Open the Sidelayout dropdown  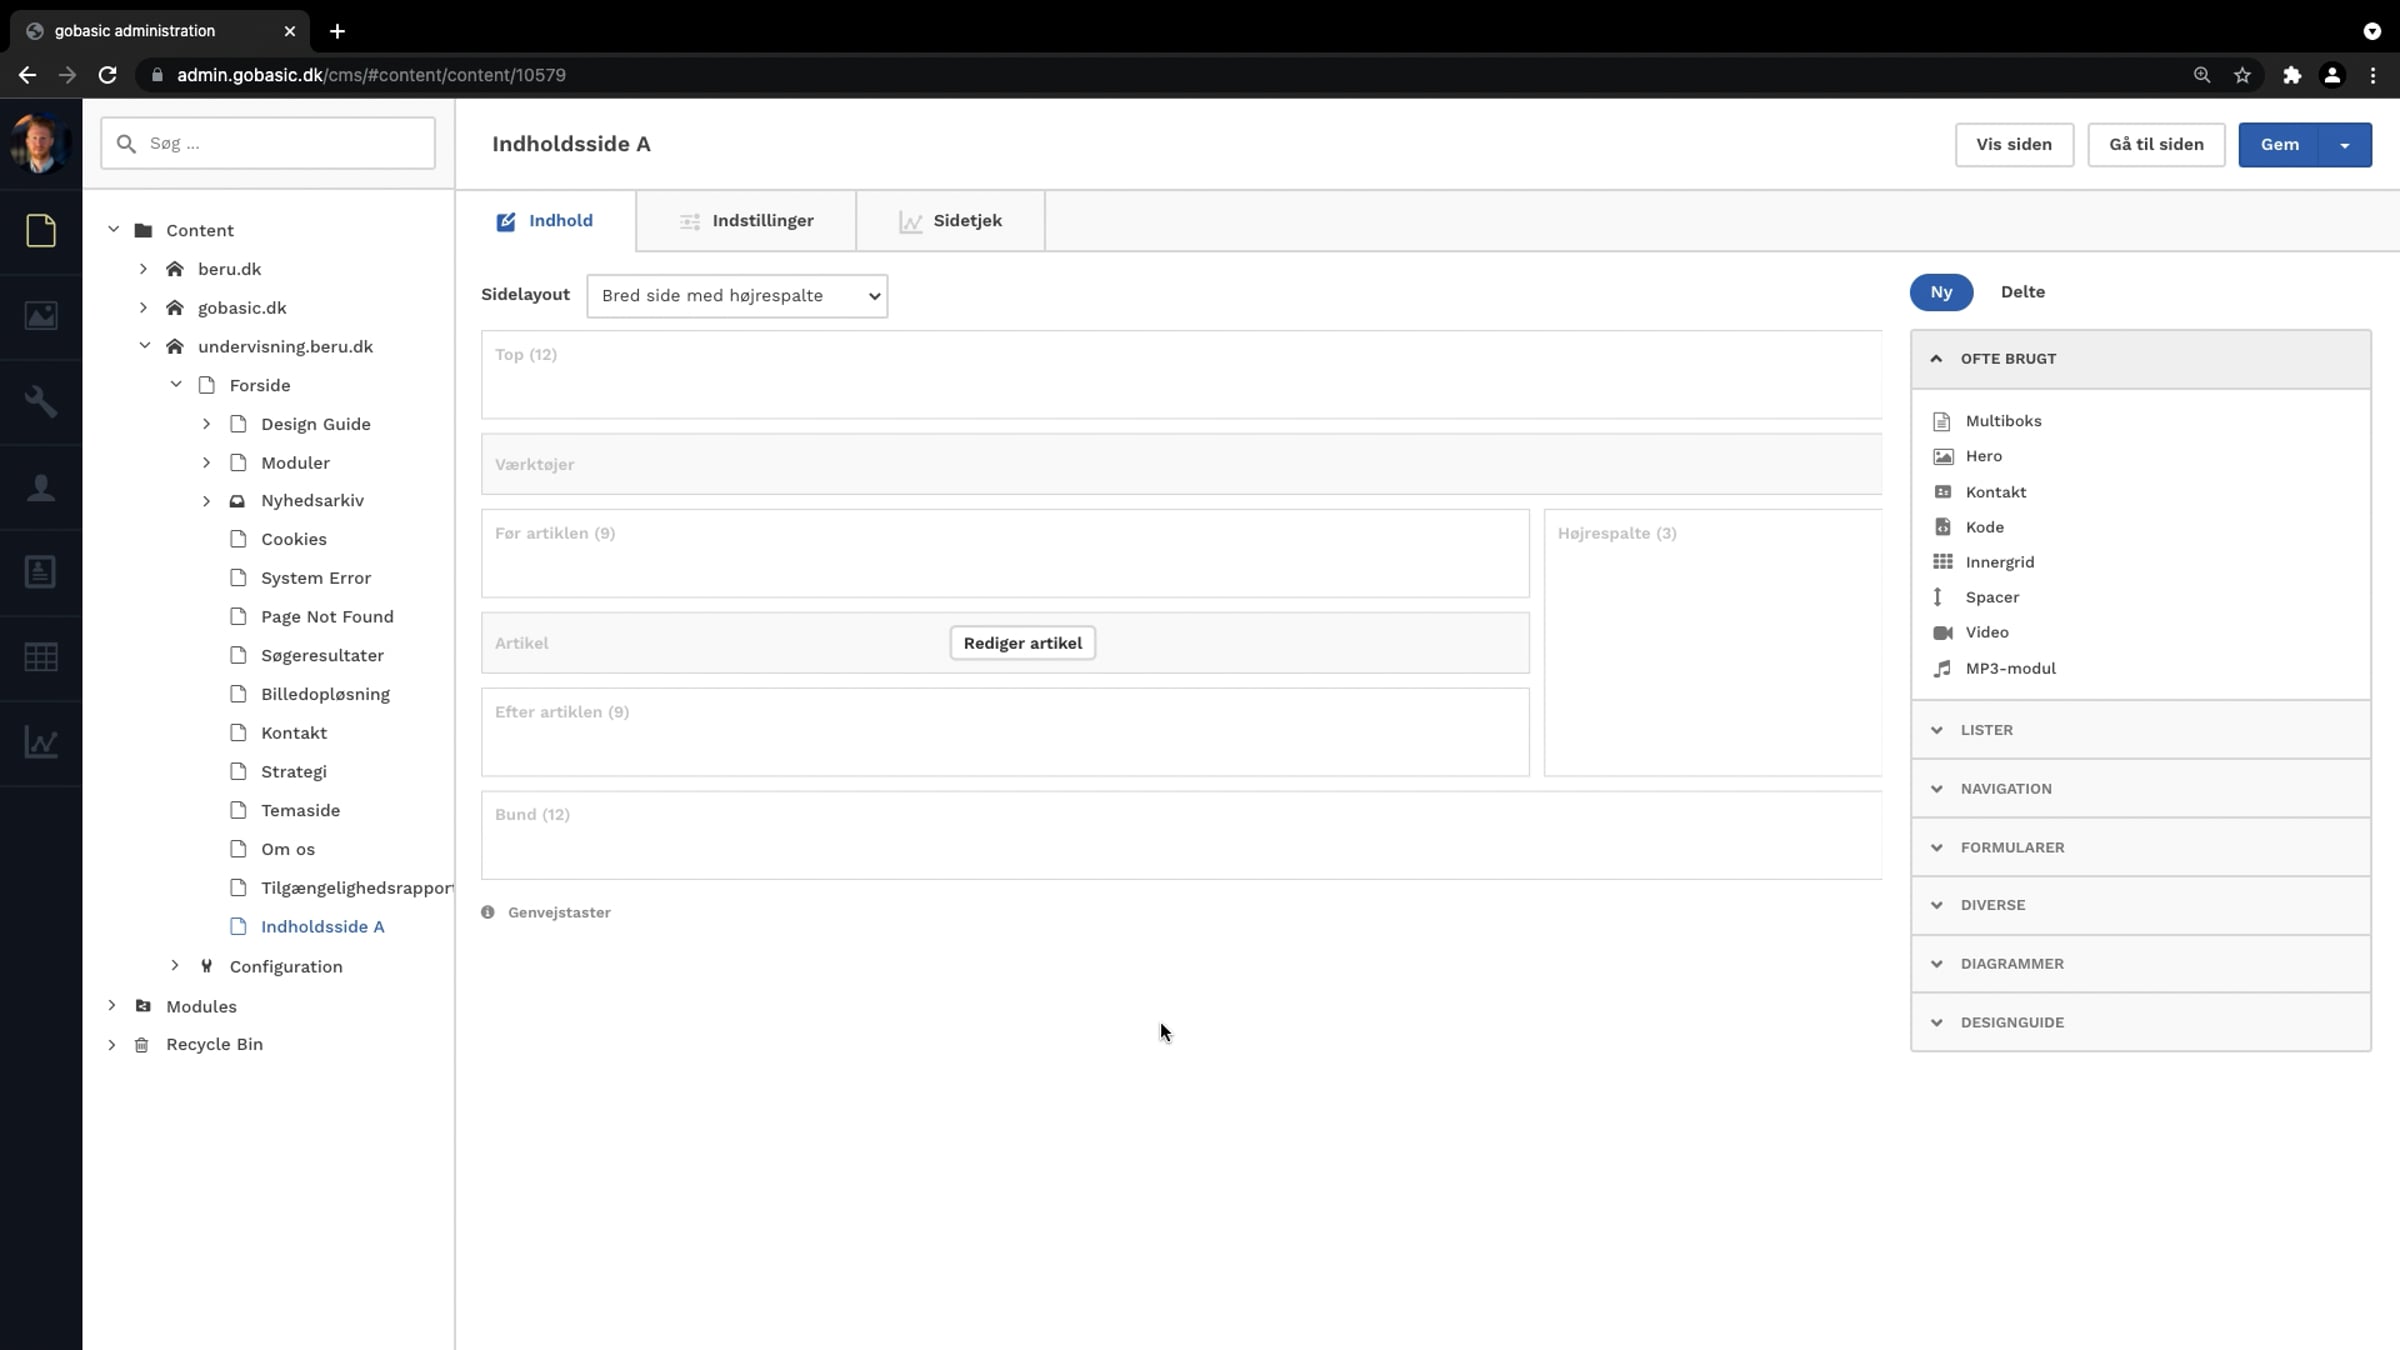click(737, 296)
